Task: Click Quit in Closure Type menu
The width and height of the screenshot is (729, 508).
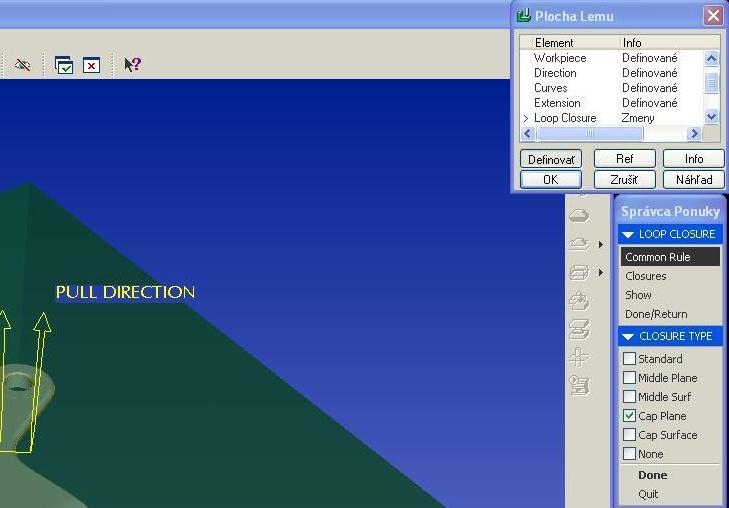Action: 670,494
